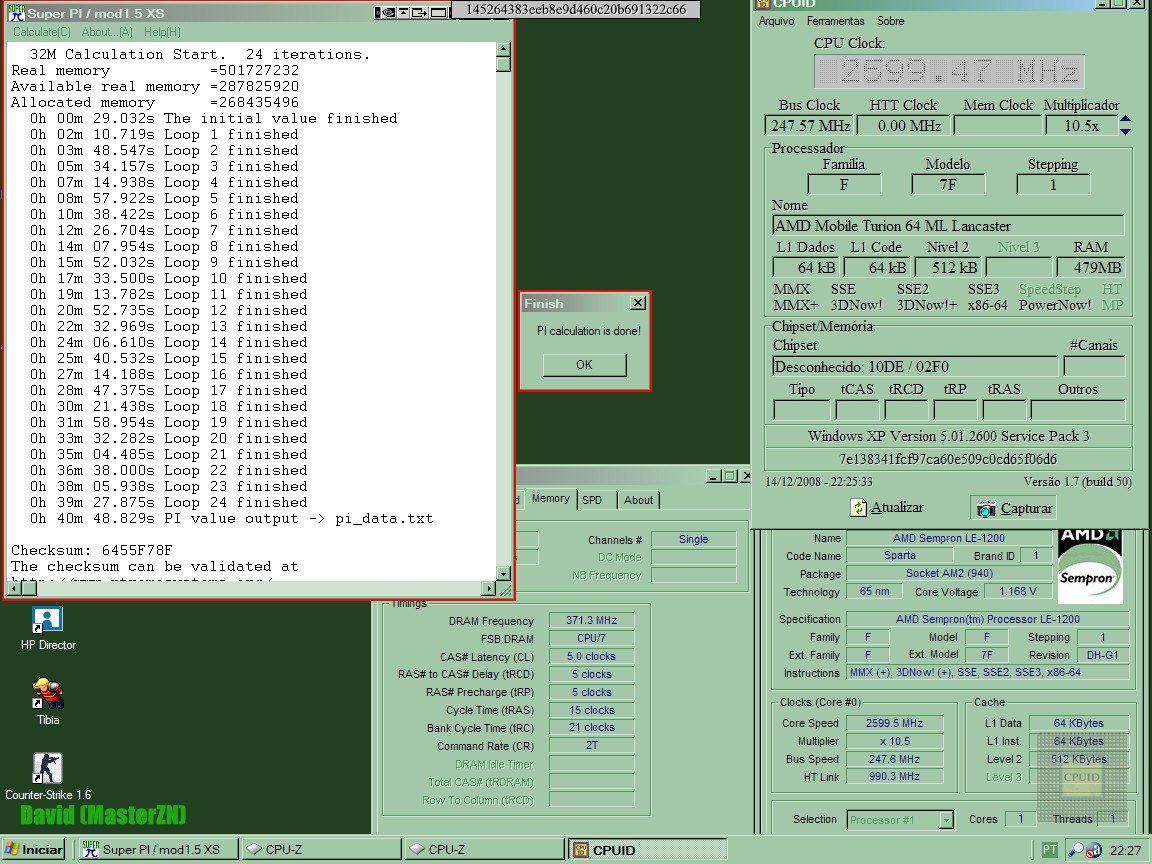Click the blocked-network icon in system tray
Screen dimensions: 1152x864
(x=1093, y=850)
